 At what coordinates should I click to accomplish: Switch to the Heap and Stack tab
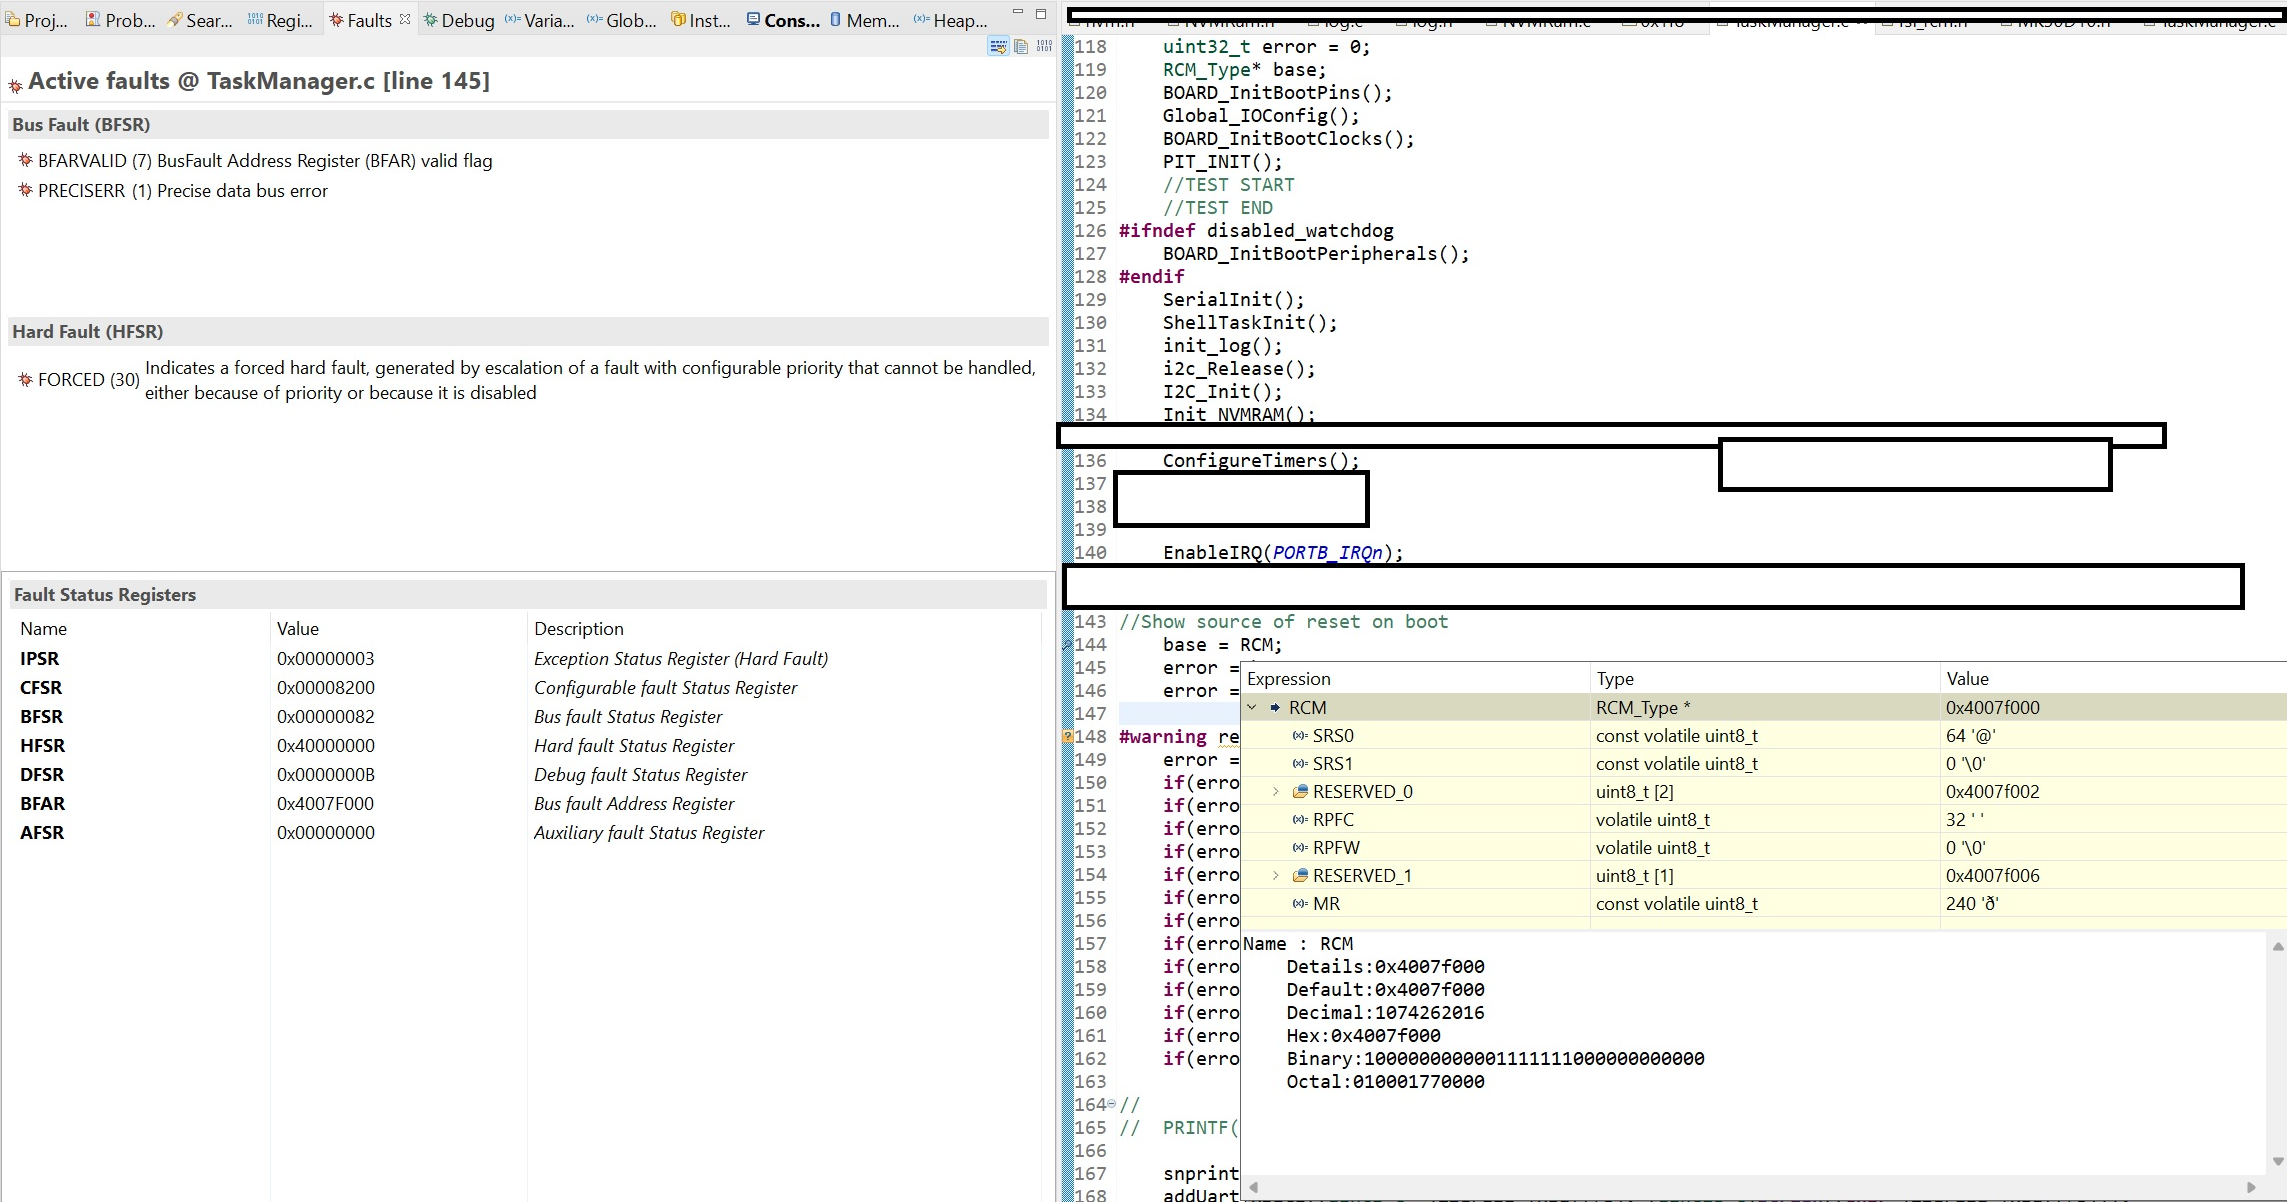pyautogui.click(x=950, y=20)
